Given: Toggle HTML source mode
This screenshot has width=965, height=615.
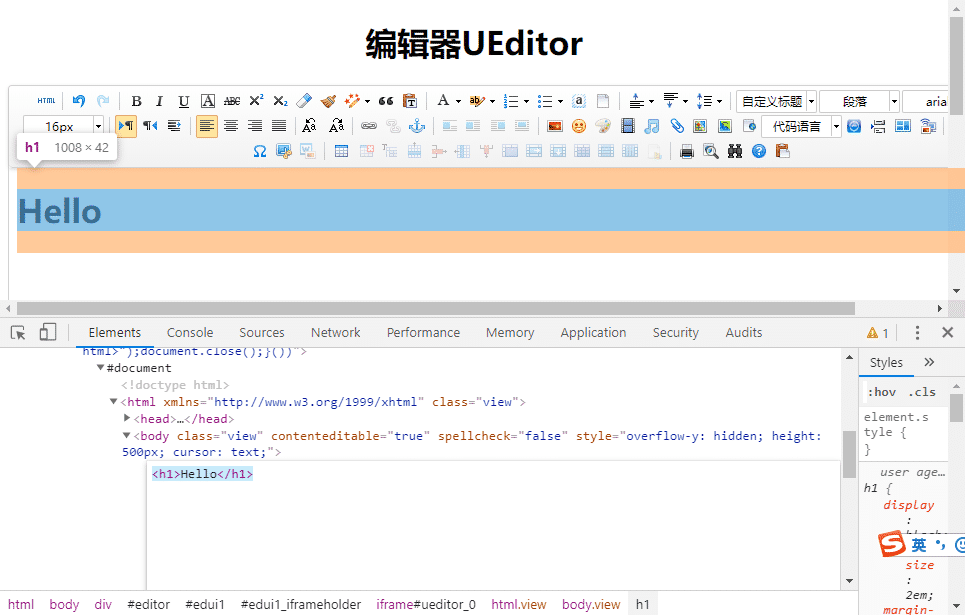Looking at the screenshot, I should tap(46, 100).
